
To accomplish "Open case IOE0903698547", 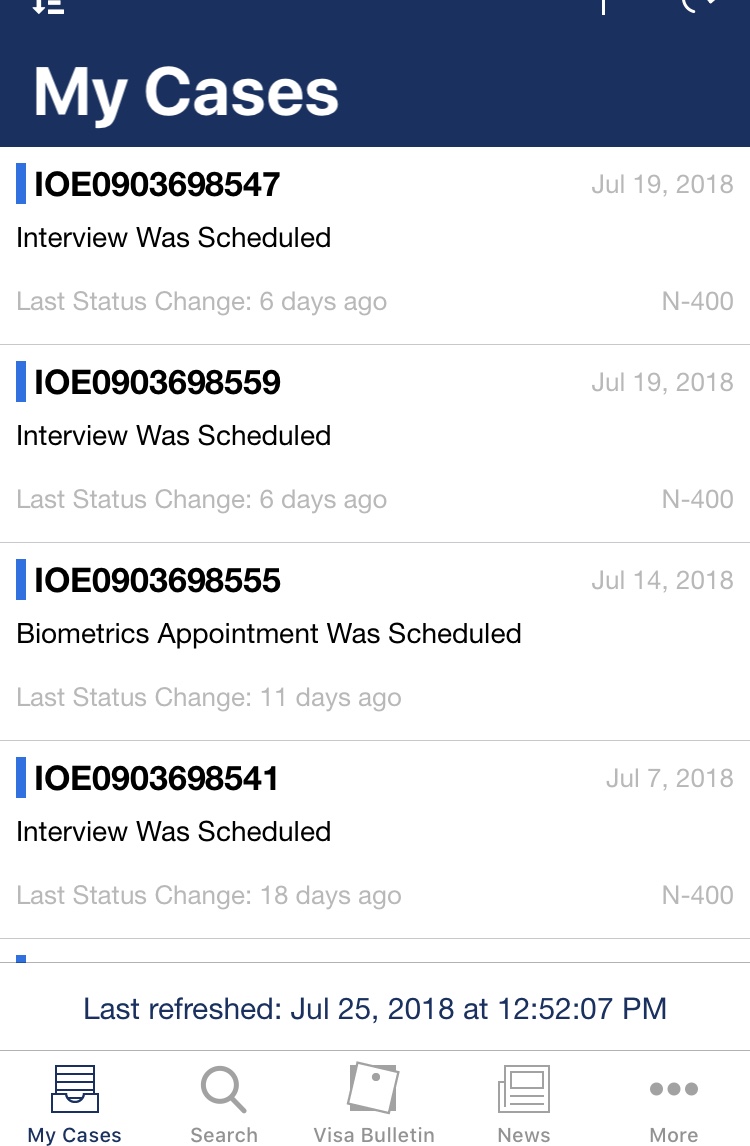I will 375,246.
